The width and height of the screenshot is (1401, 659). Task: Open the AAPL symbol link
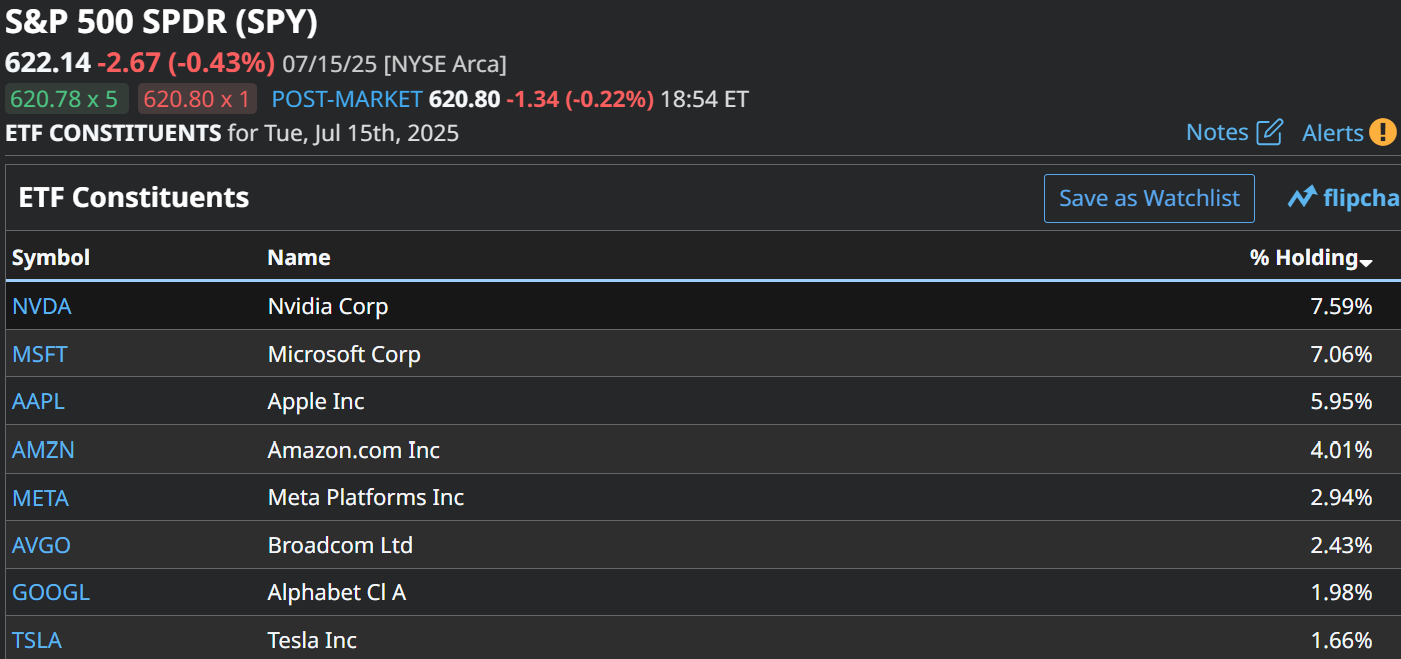coord(39,402)
